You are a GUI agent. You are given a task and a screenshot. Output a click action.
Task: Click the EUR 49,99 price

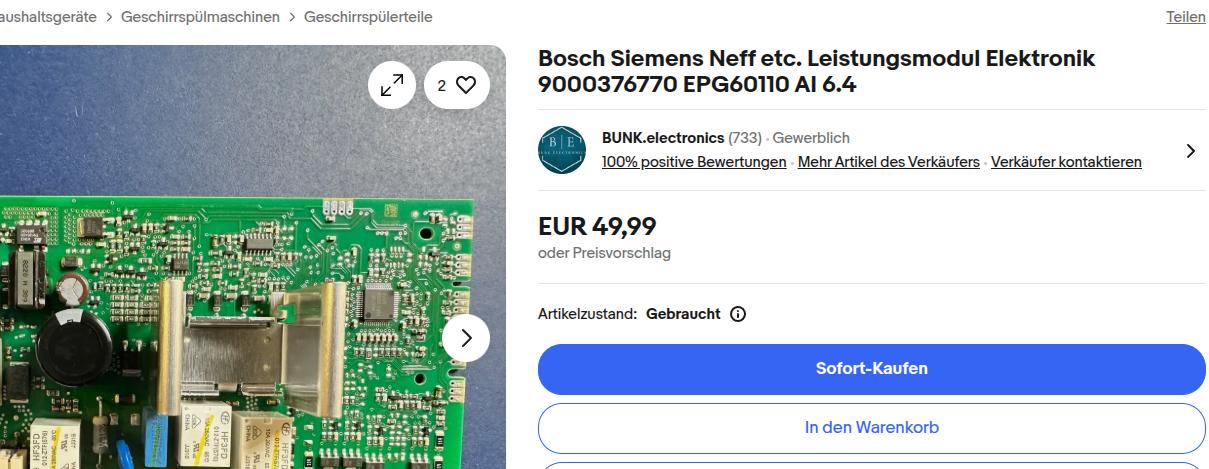coord(597,227)
